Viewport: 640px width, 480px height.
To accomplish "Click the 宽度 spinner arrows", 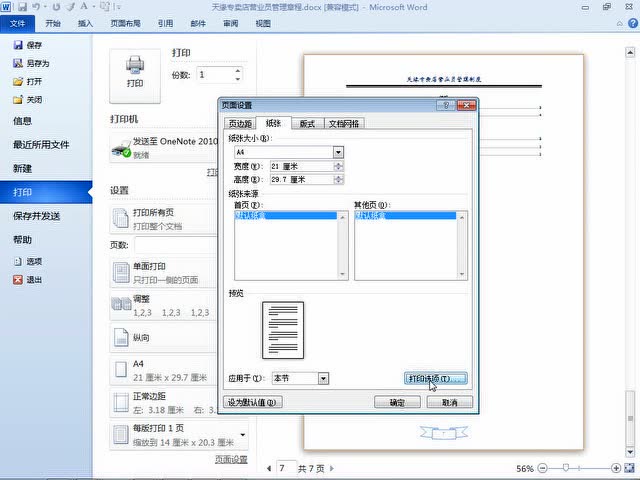I will (x=338, y=167).
